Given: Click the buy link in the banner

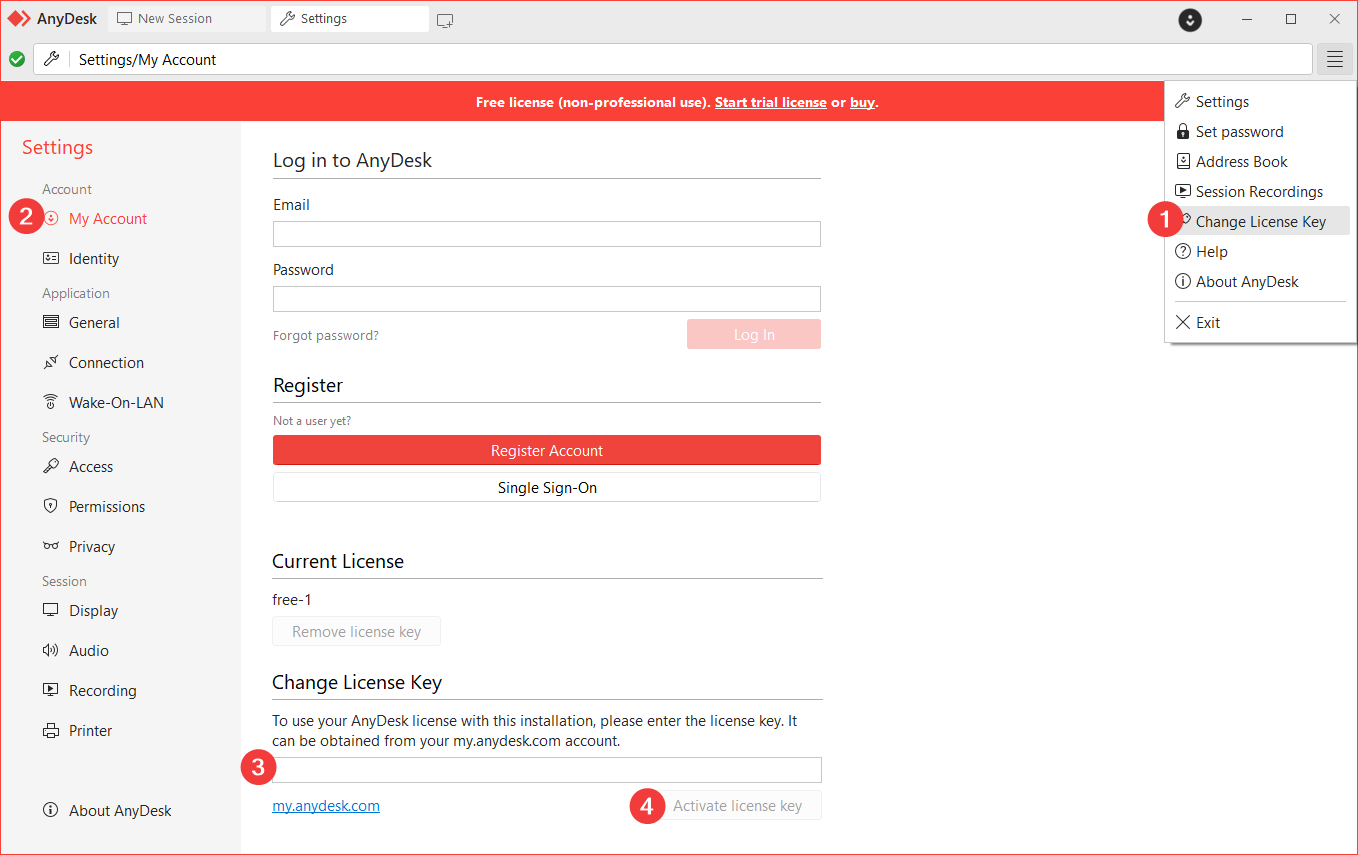Looking at the screenshot, I should coord(862,102).
